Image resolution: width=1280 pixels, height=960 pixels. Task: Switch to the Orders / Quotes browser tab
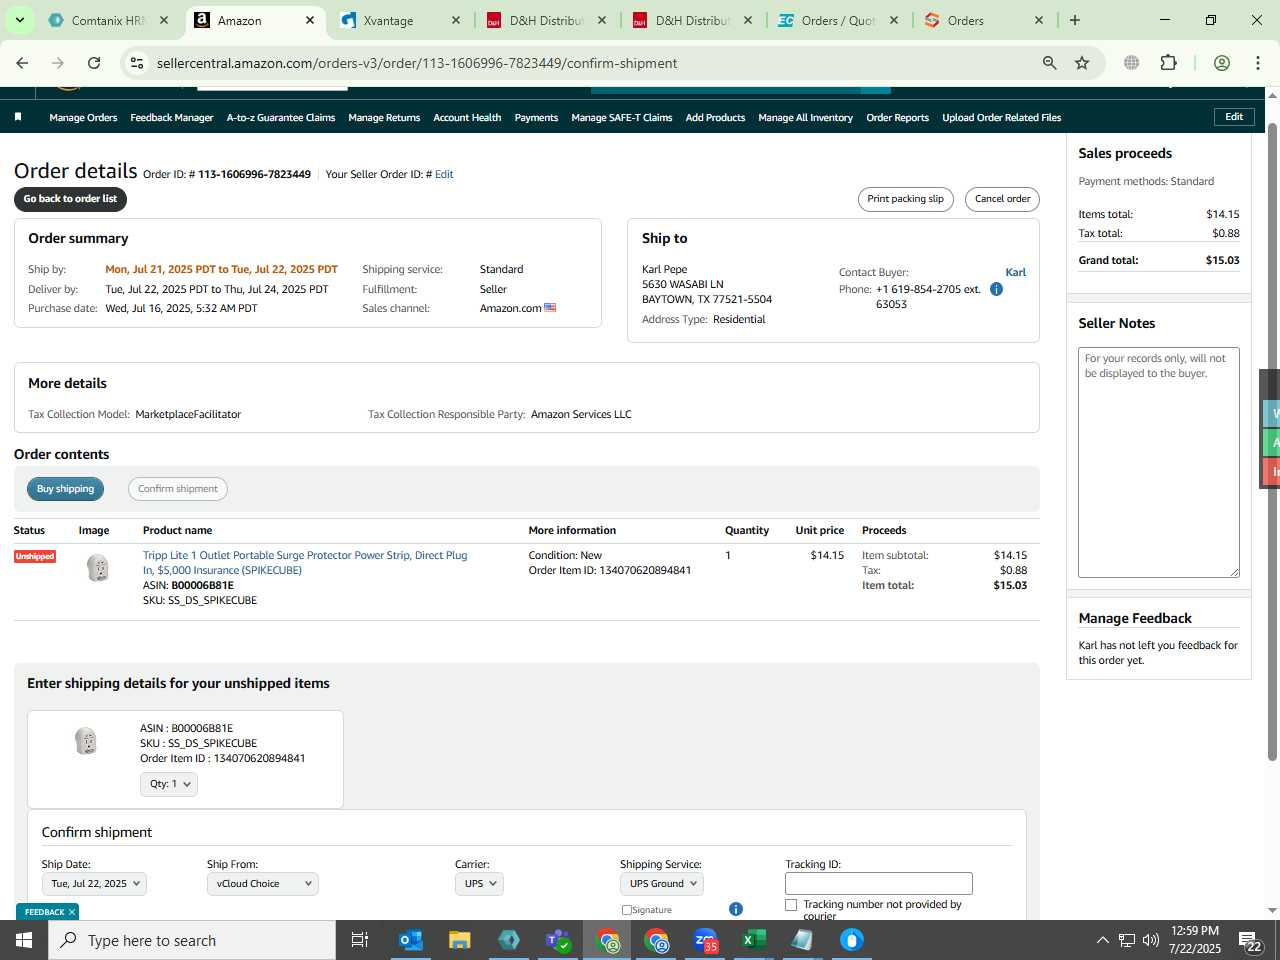coord(838,20)
